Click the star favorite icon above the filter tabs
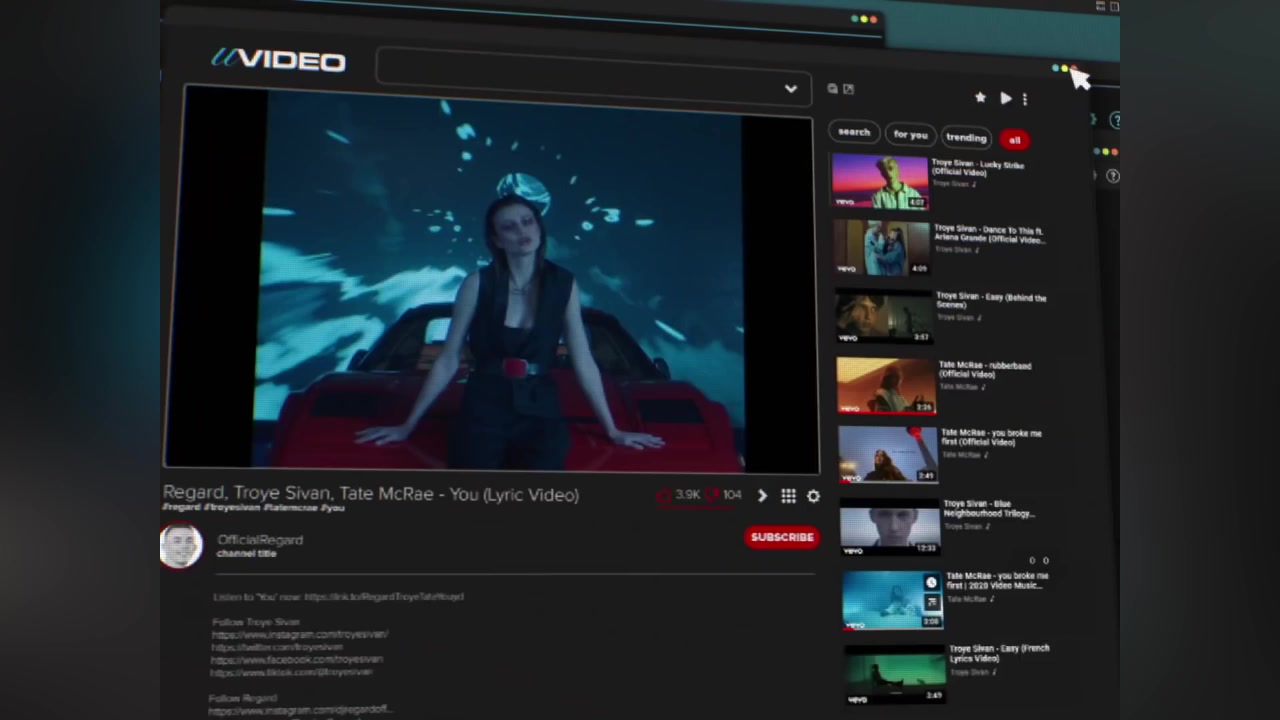This screenshot has width=1280, height=720. (980, 97)
